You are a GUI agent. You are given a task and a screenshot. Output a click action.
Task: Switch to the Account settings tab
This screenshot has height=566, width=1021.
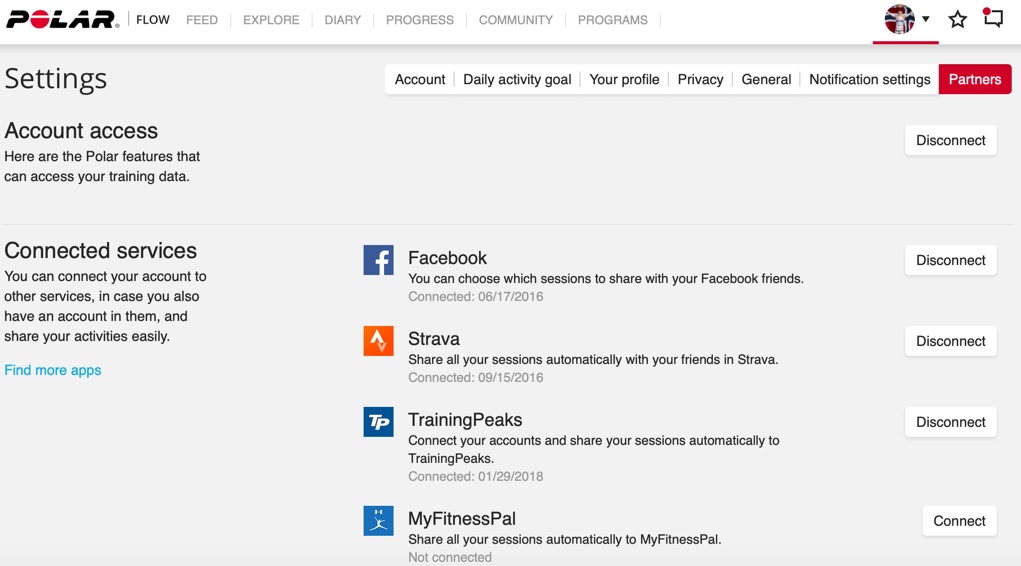pyautogui.click(x=420, y=80)
